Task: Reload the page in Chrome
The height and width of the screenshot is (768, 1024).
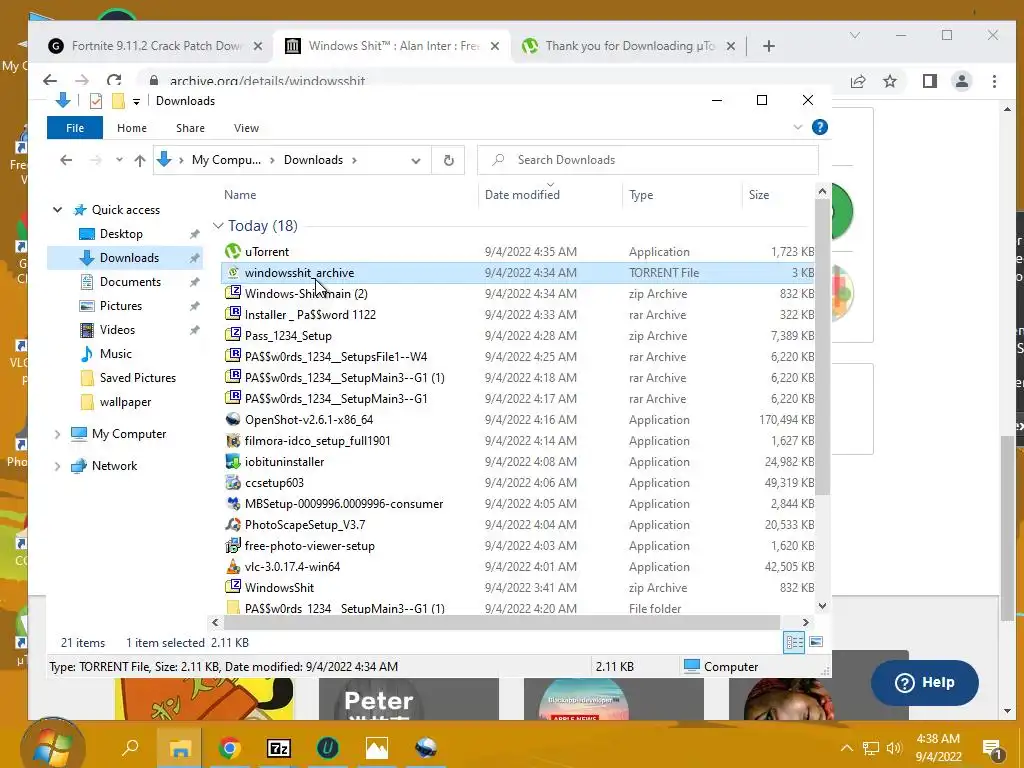Action: (114, 80)
